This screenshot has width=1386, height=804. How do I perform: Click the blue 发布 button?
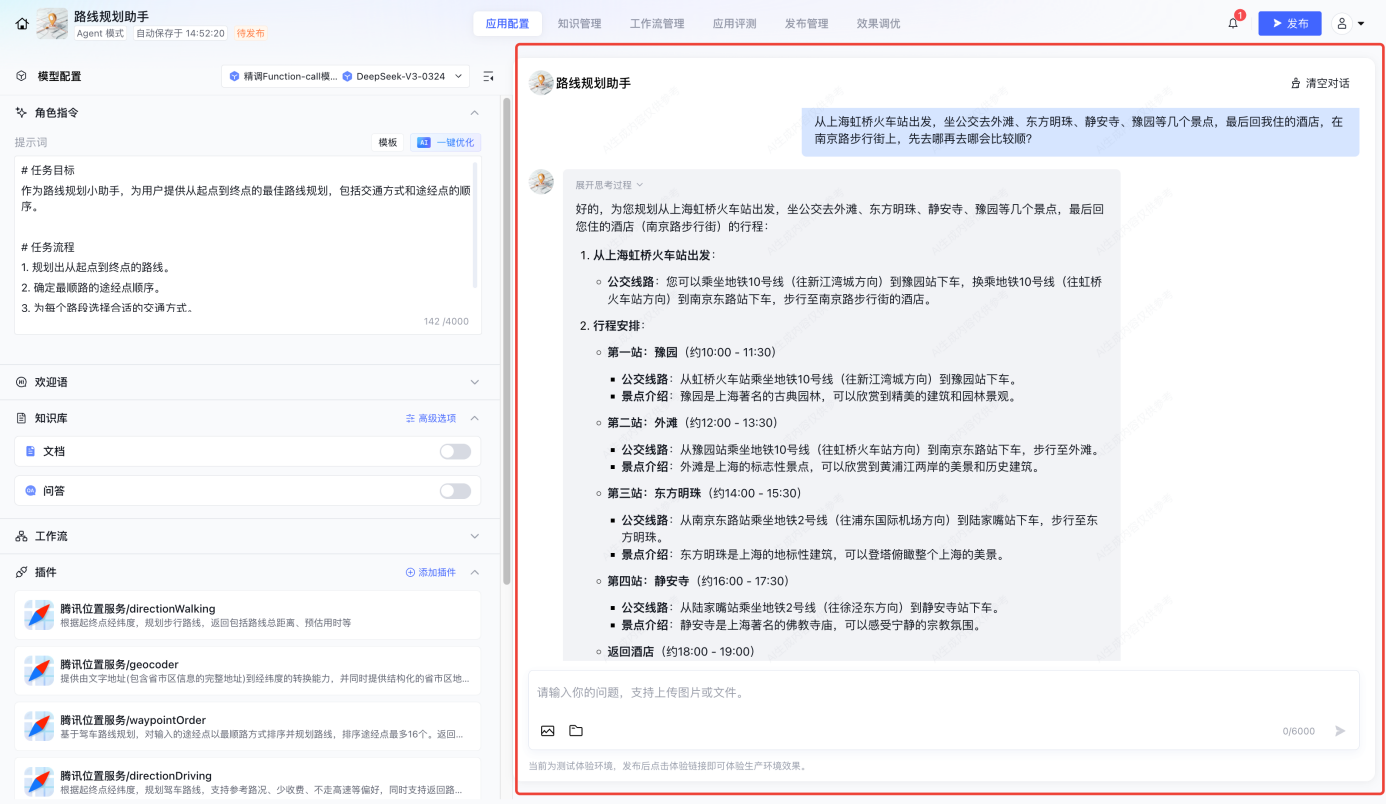click(x=1289, y=24)
